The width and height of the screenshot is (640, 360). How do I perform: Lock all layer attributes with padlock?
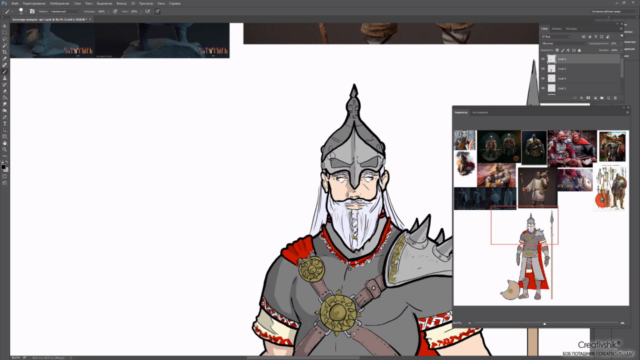[x=579, y=50]
